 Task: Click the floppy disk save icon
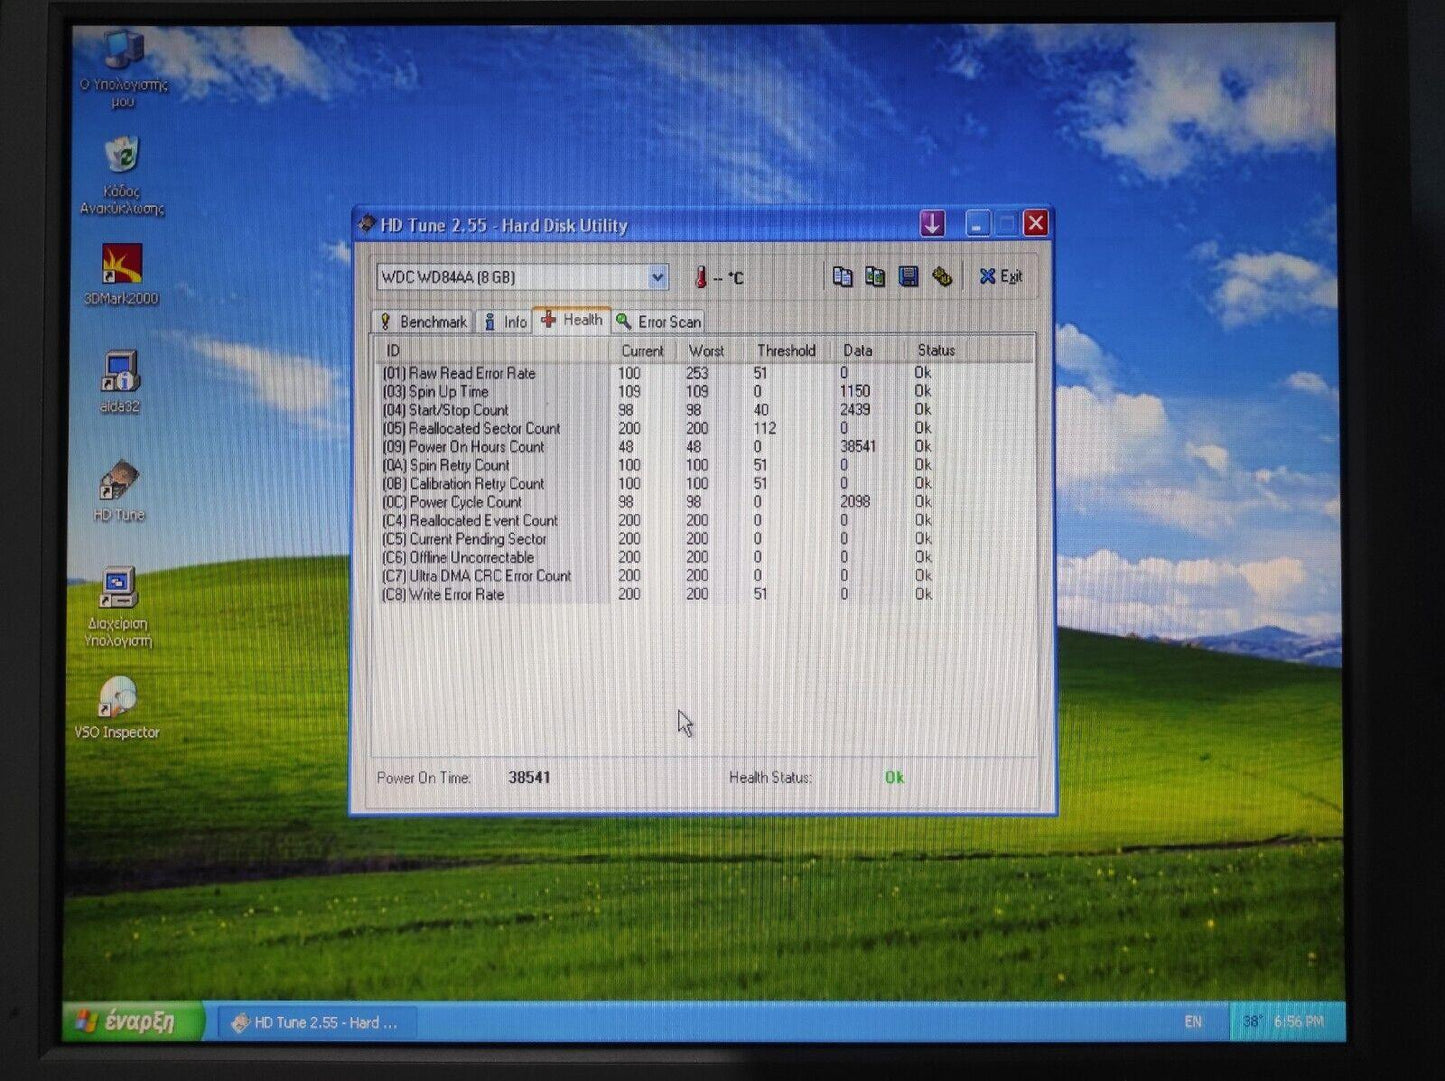pyautogui.click(x=908, y=277)
